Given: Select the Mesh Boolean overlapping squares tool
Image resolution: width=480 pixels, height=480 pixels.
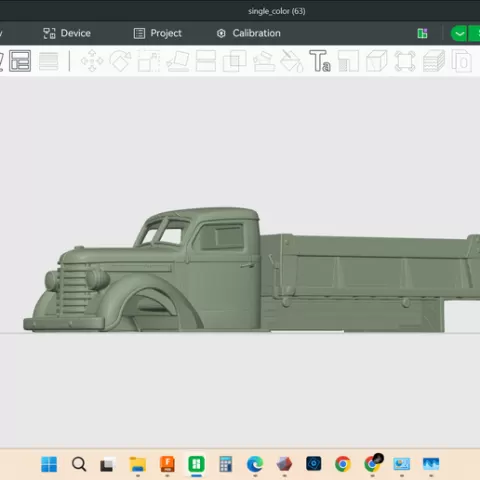Looking at the screenshot, I should point(235,61).
